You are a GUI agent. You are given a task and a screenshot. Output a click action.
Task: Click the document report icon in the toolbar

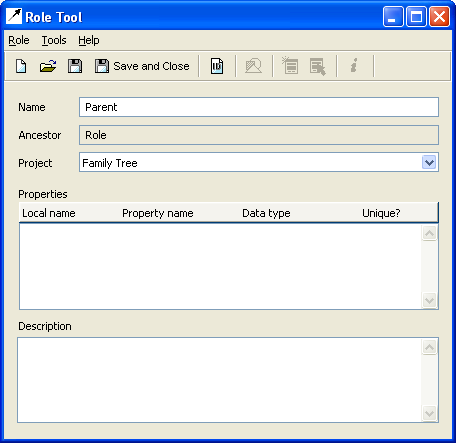217,66
